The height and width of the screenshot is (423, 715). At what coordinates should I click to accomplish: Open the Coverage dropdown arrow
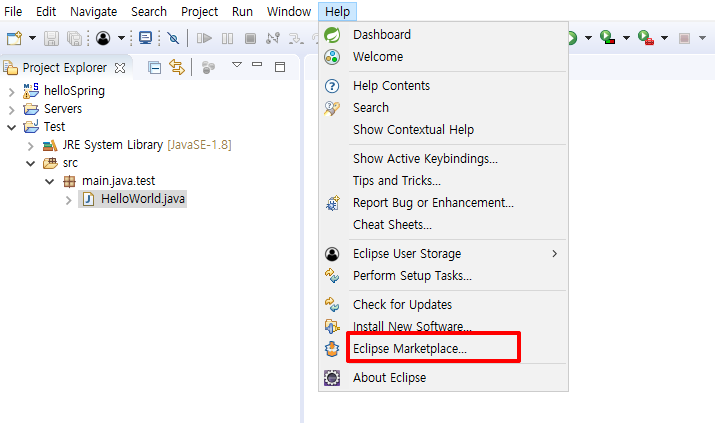pyautogui.click(x=627, y=38)
